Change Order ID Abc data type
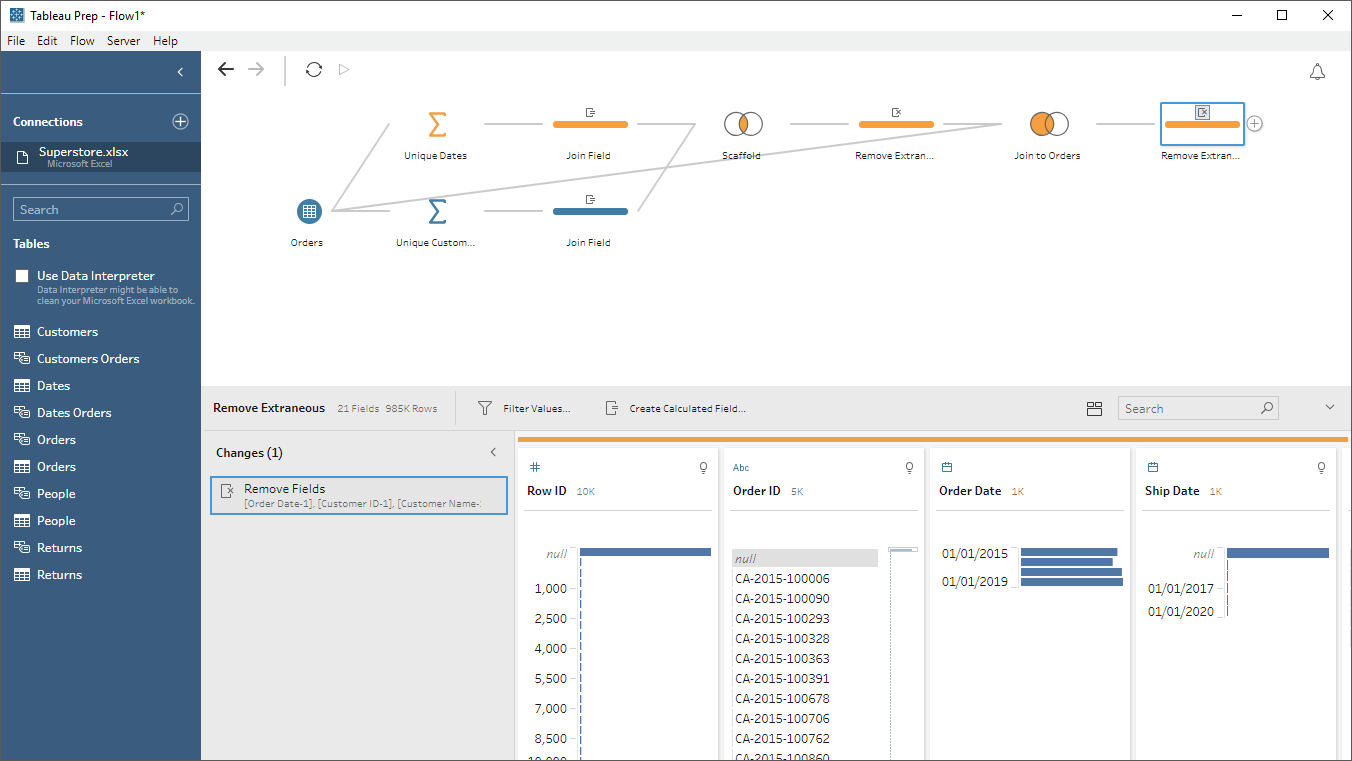 pyautogui.click(x=741, y=467)
